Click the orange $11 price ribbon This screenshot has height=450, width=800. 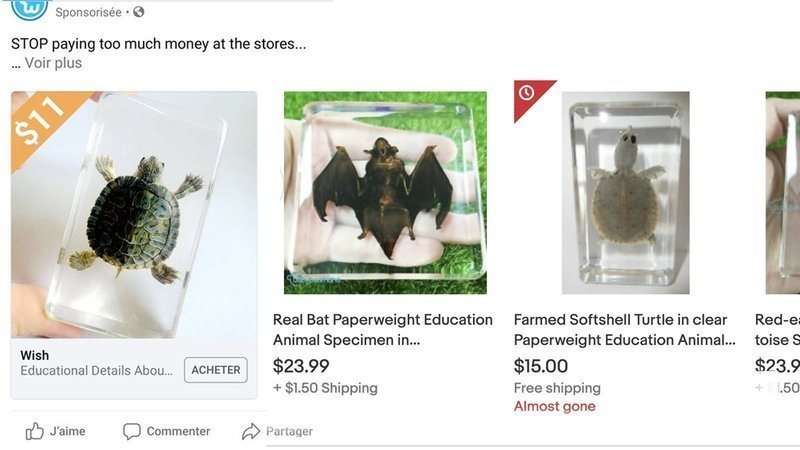click(x=40, y=120)
